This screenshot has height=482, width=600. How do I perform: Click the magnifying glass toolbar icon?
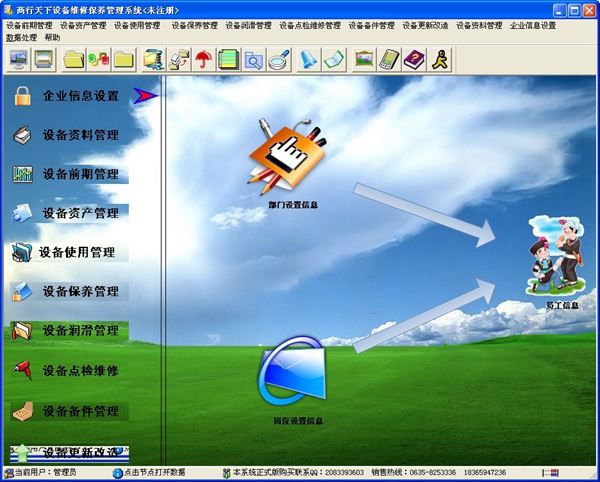coord(279,59)
